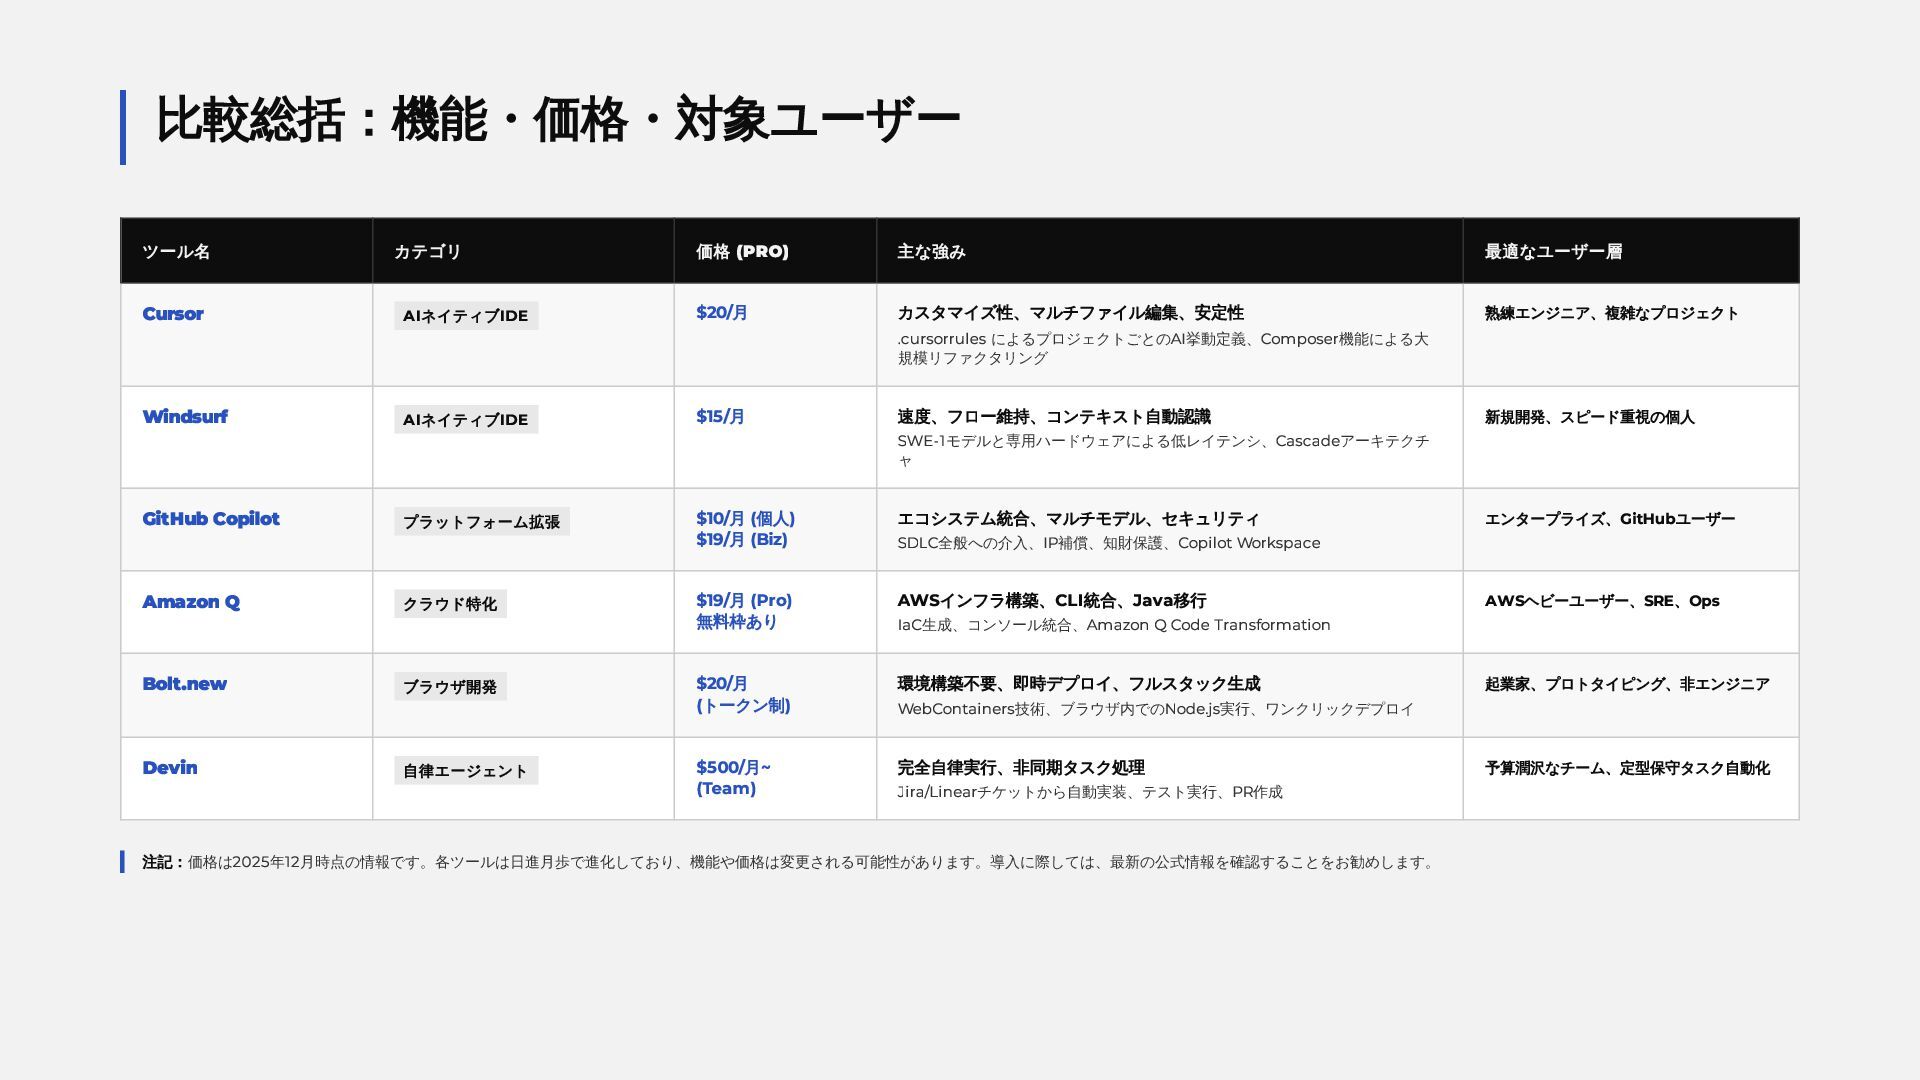Select the AIネイティブIDE badge in Cursor row
1920x1080 pixels.
coord(465,316)
